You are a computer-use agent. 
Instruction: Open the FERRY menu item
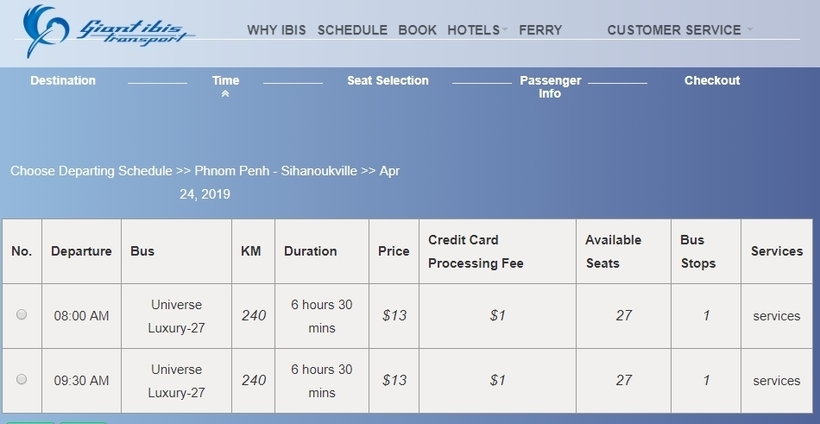click(x=540, y=30)
